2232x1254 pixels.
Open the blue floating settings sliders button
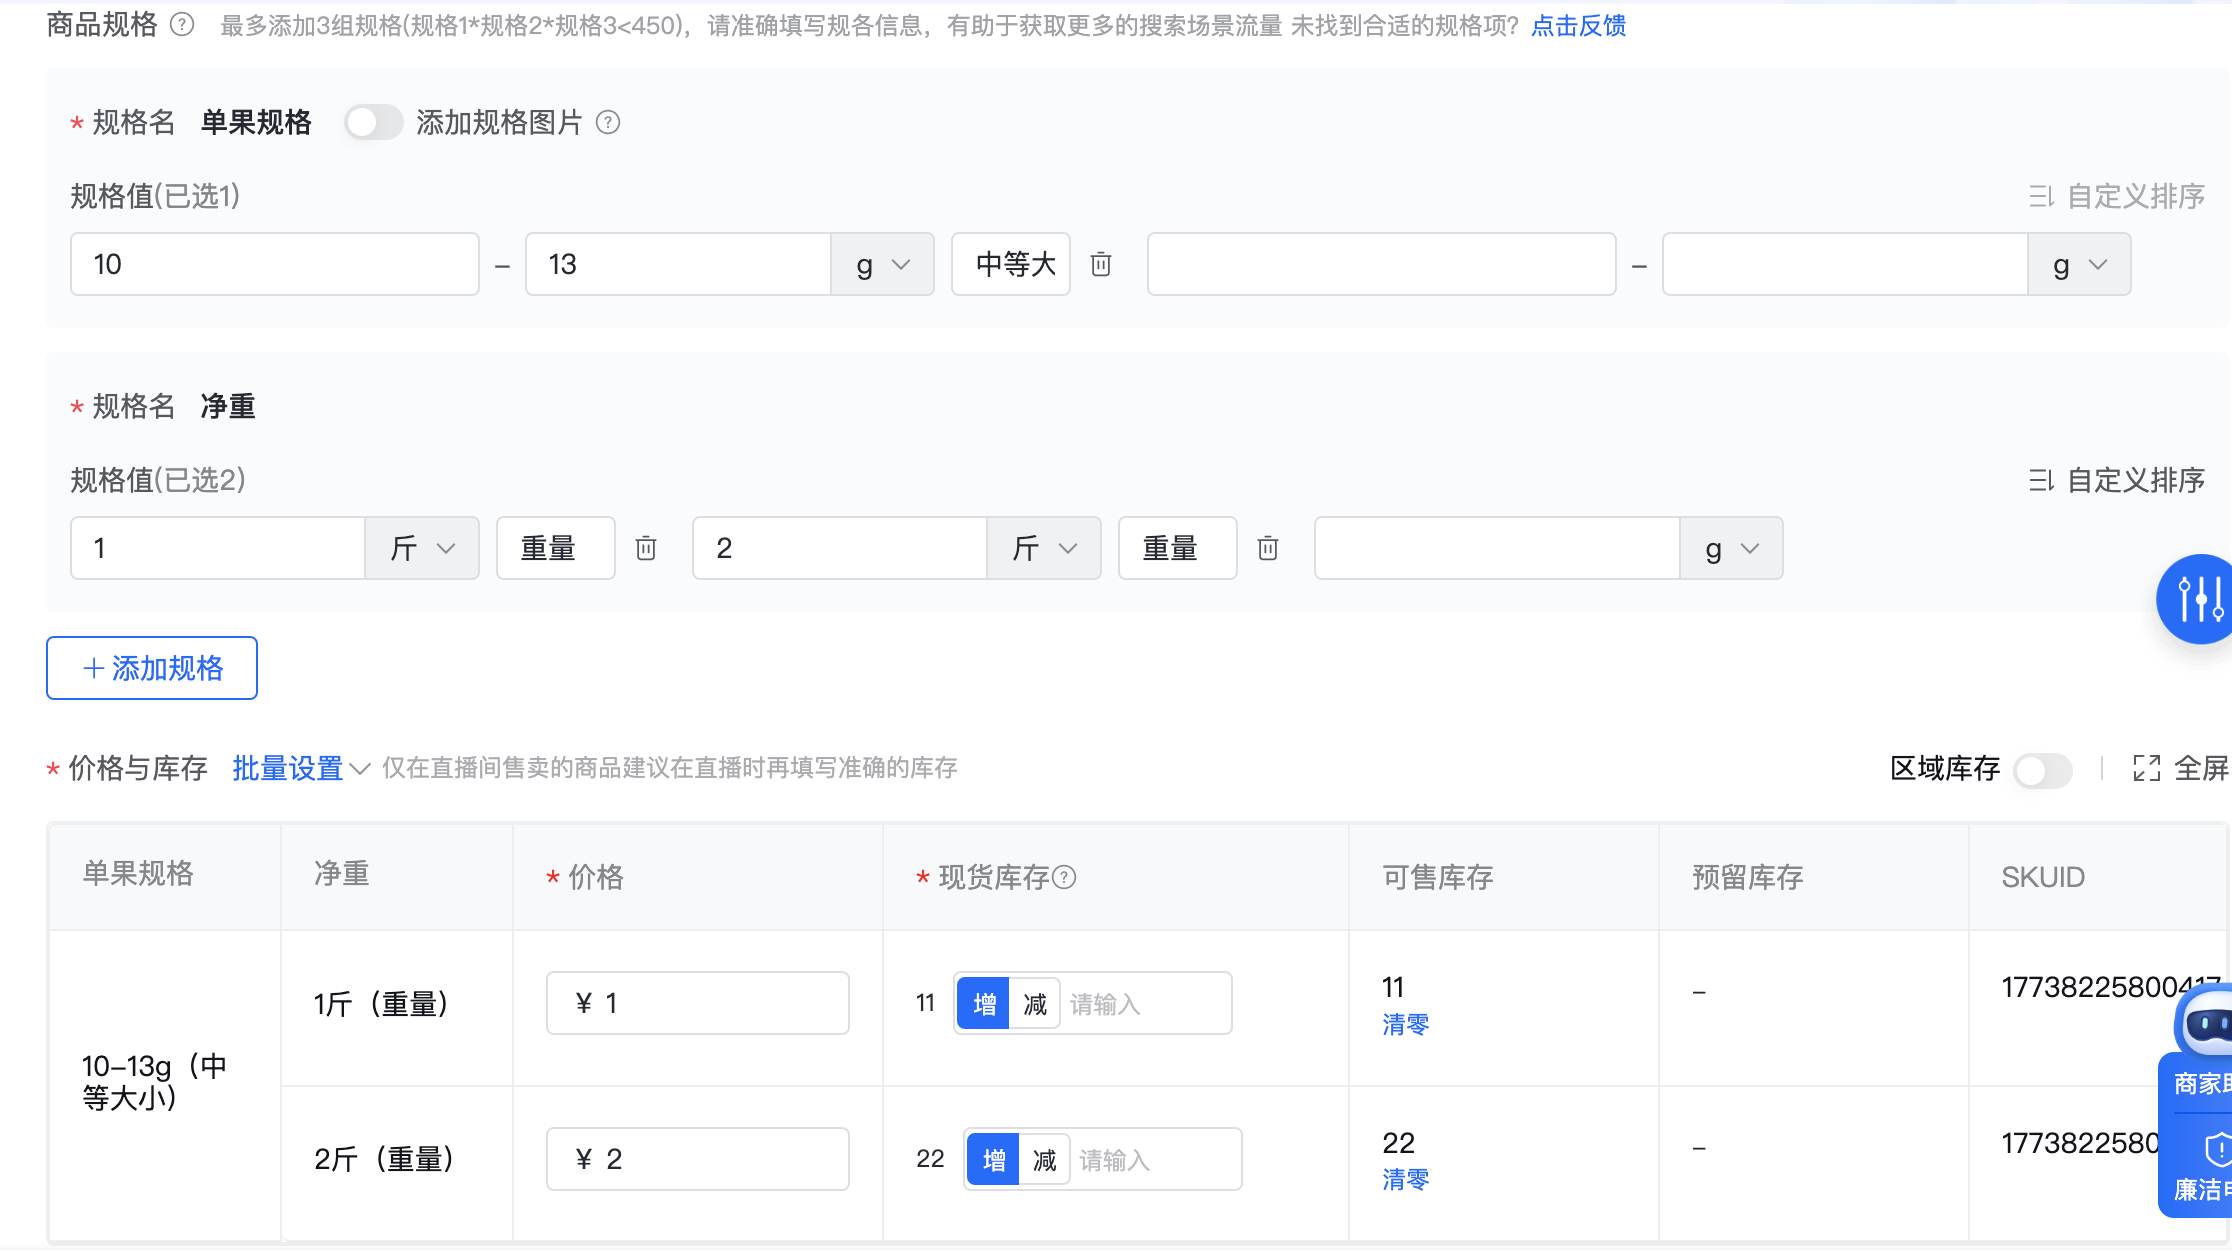tap(2198, 598)
